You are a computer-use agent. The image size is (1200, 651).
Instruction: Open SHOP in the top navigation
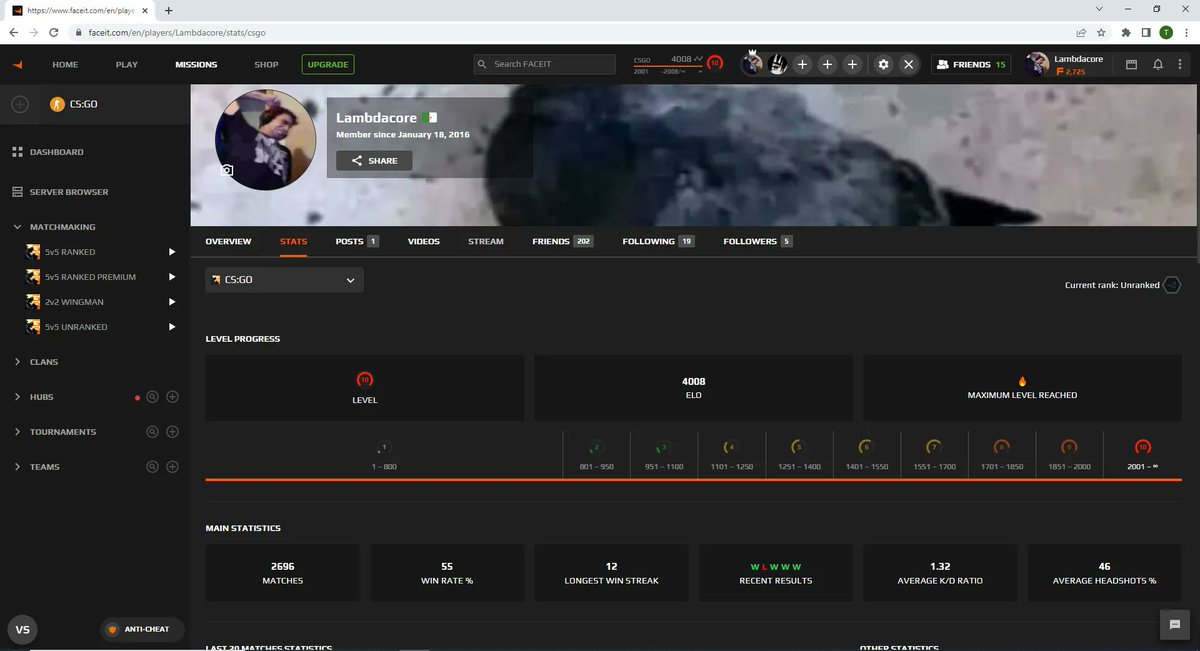pyautogui.click(x=266, y=64)
